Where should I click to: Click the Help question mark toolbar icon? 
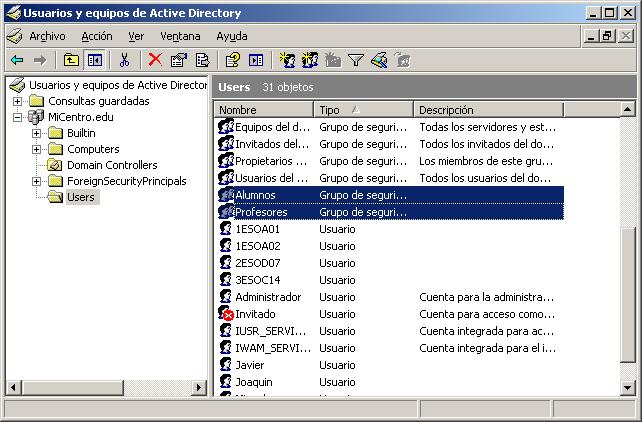(232, 60)
